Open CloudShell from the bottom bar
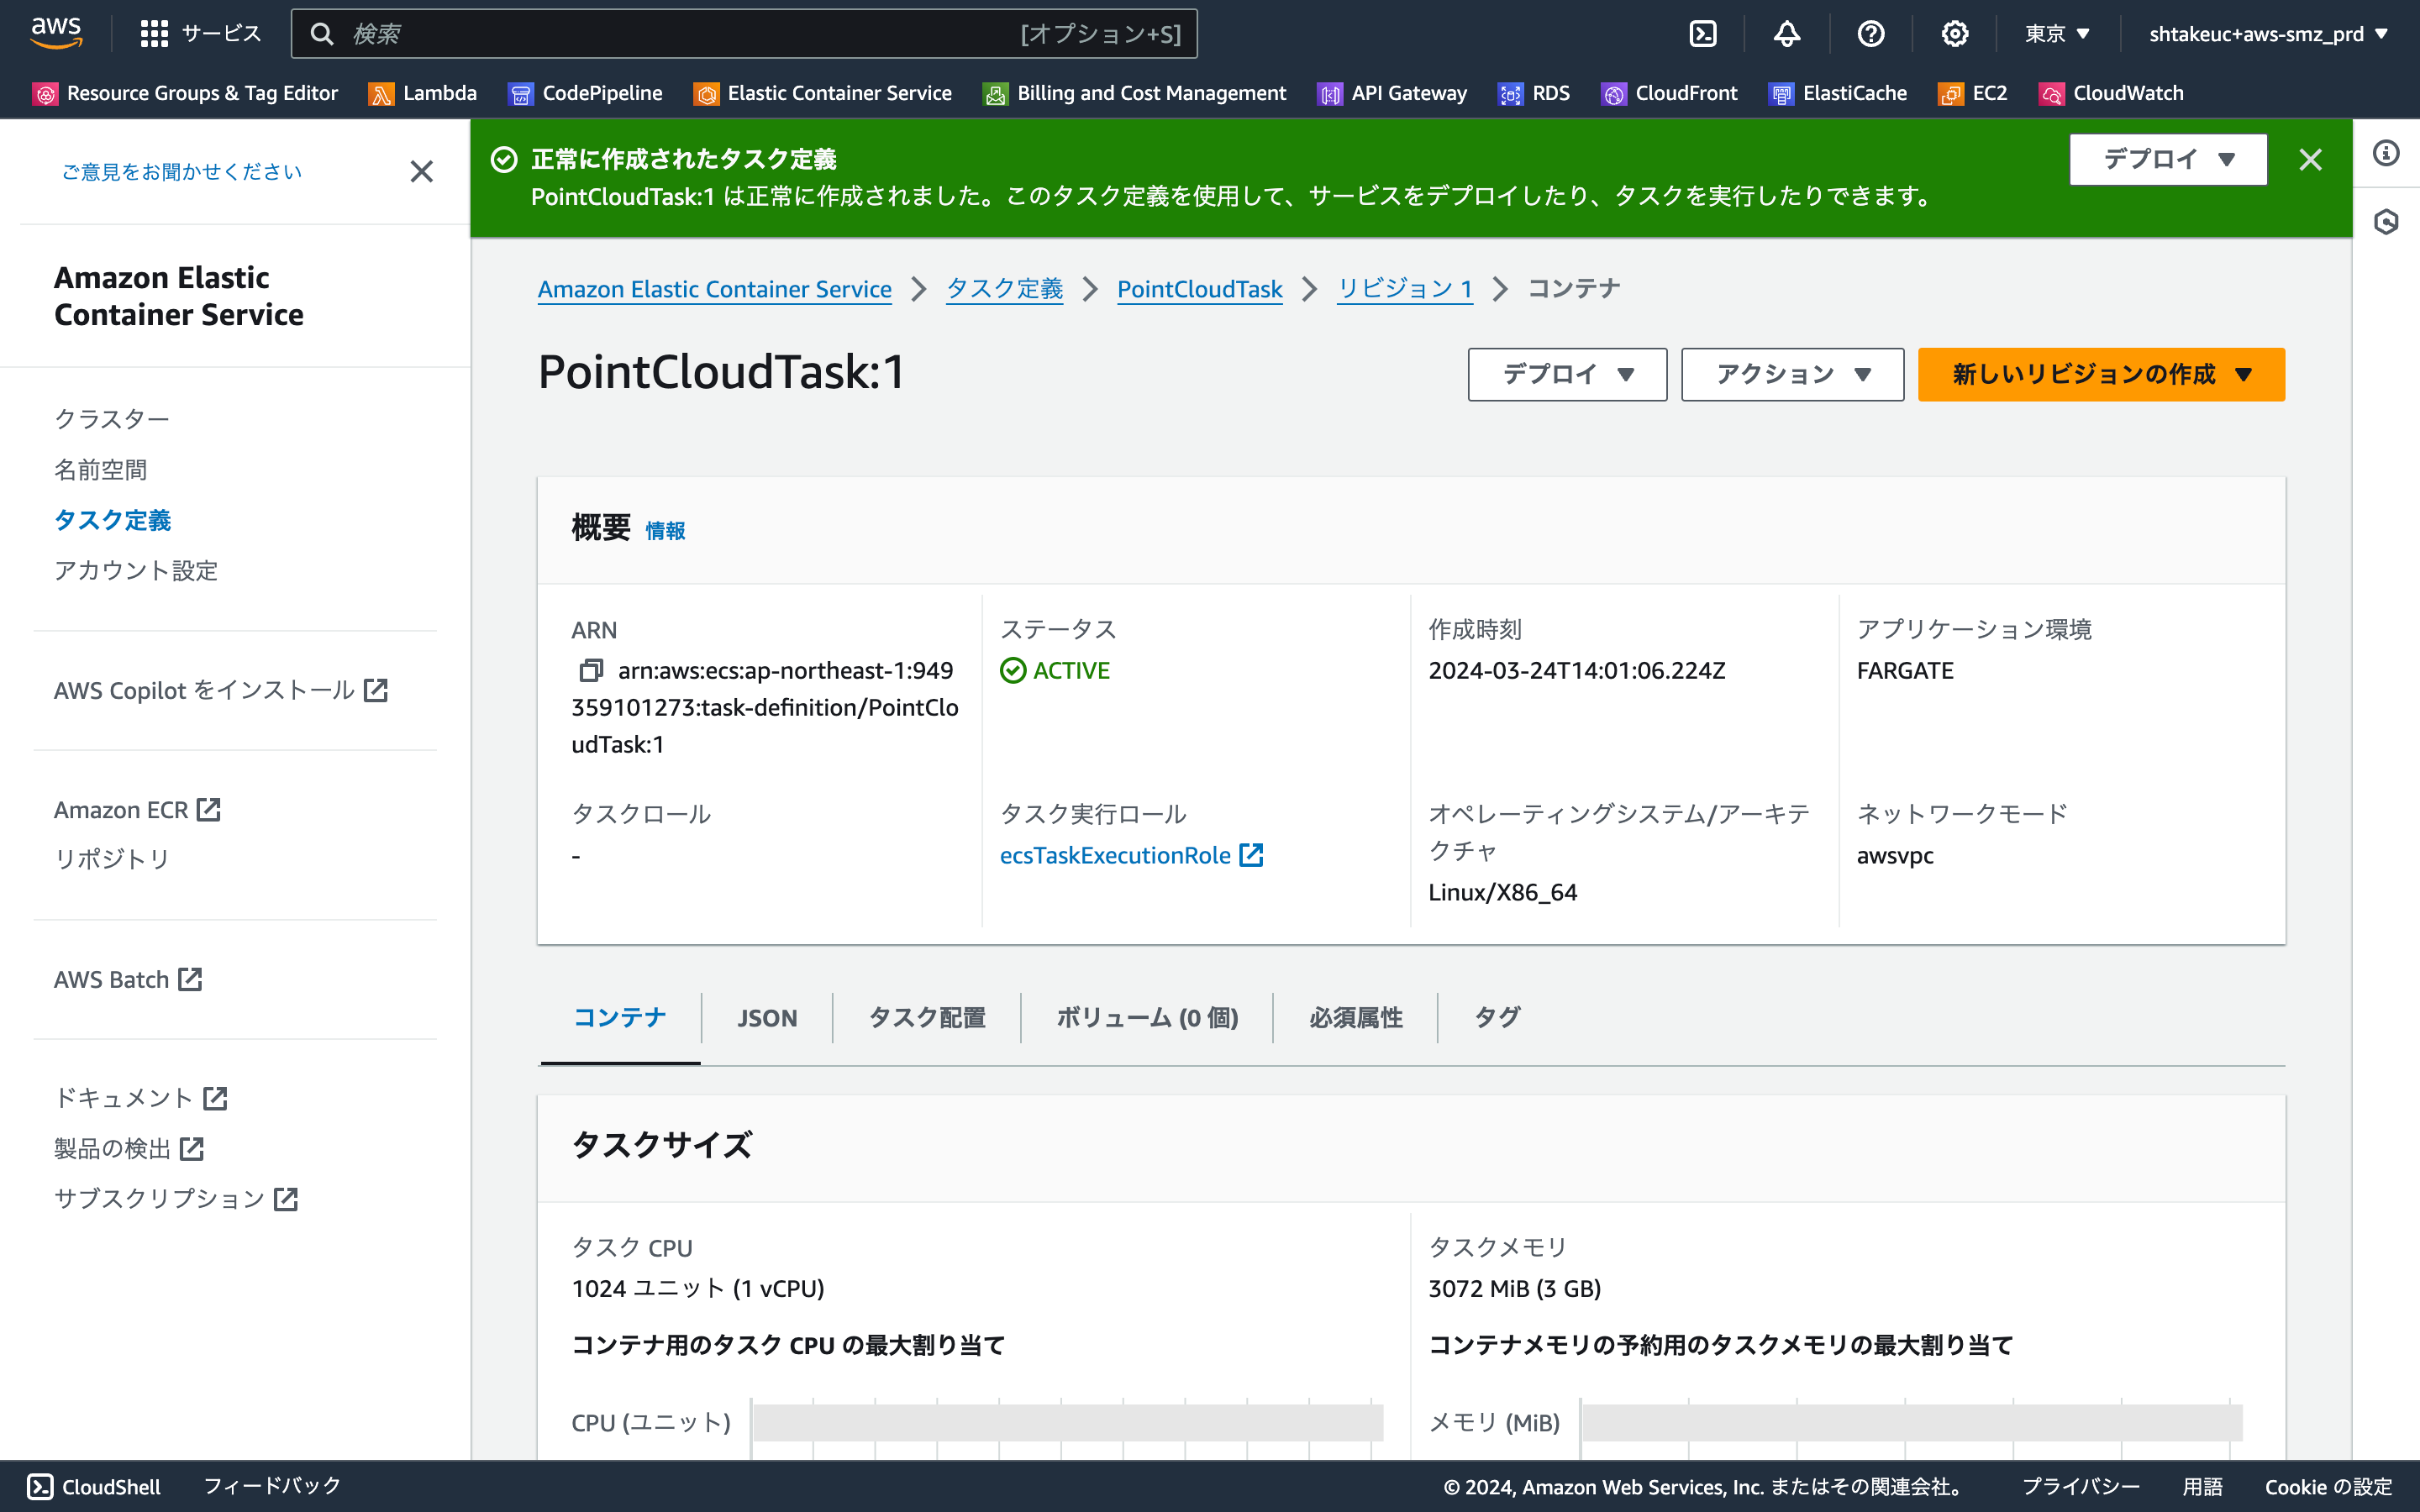 pos(94,1486)
